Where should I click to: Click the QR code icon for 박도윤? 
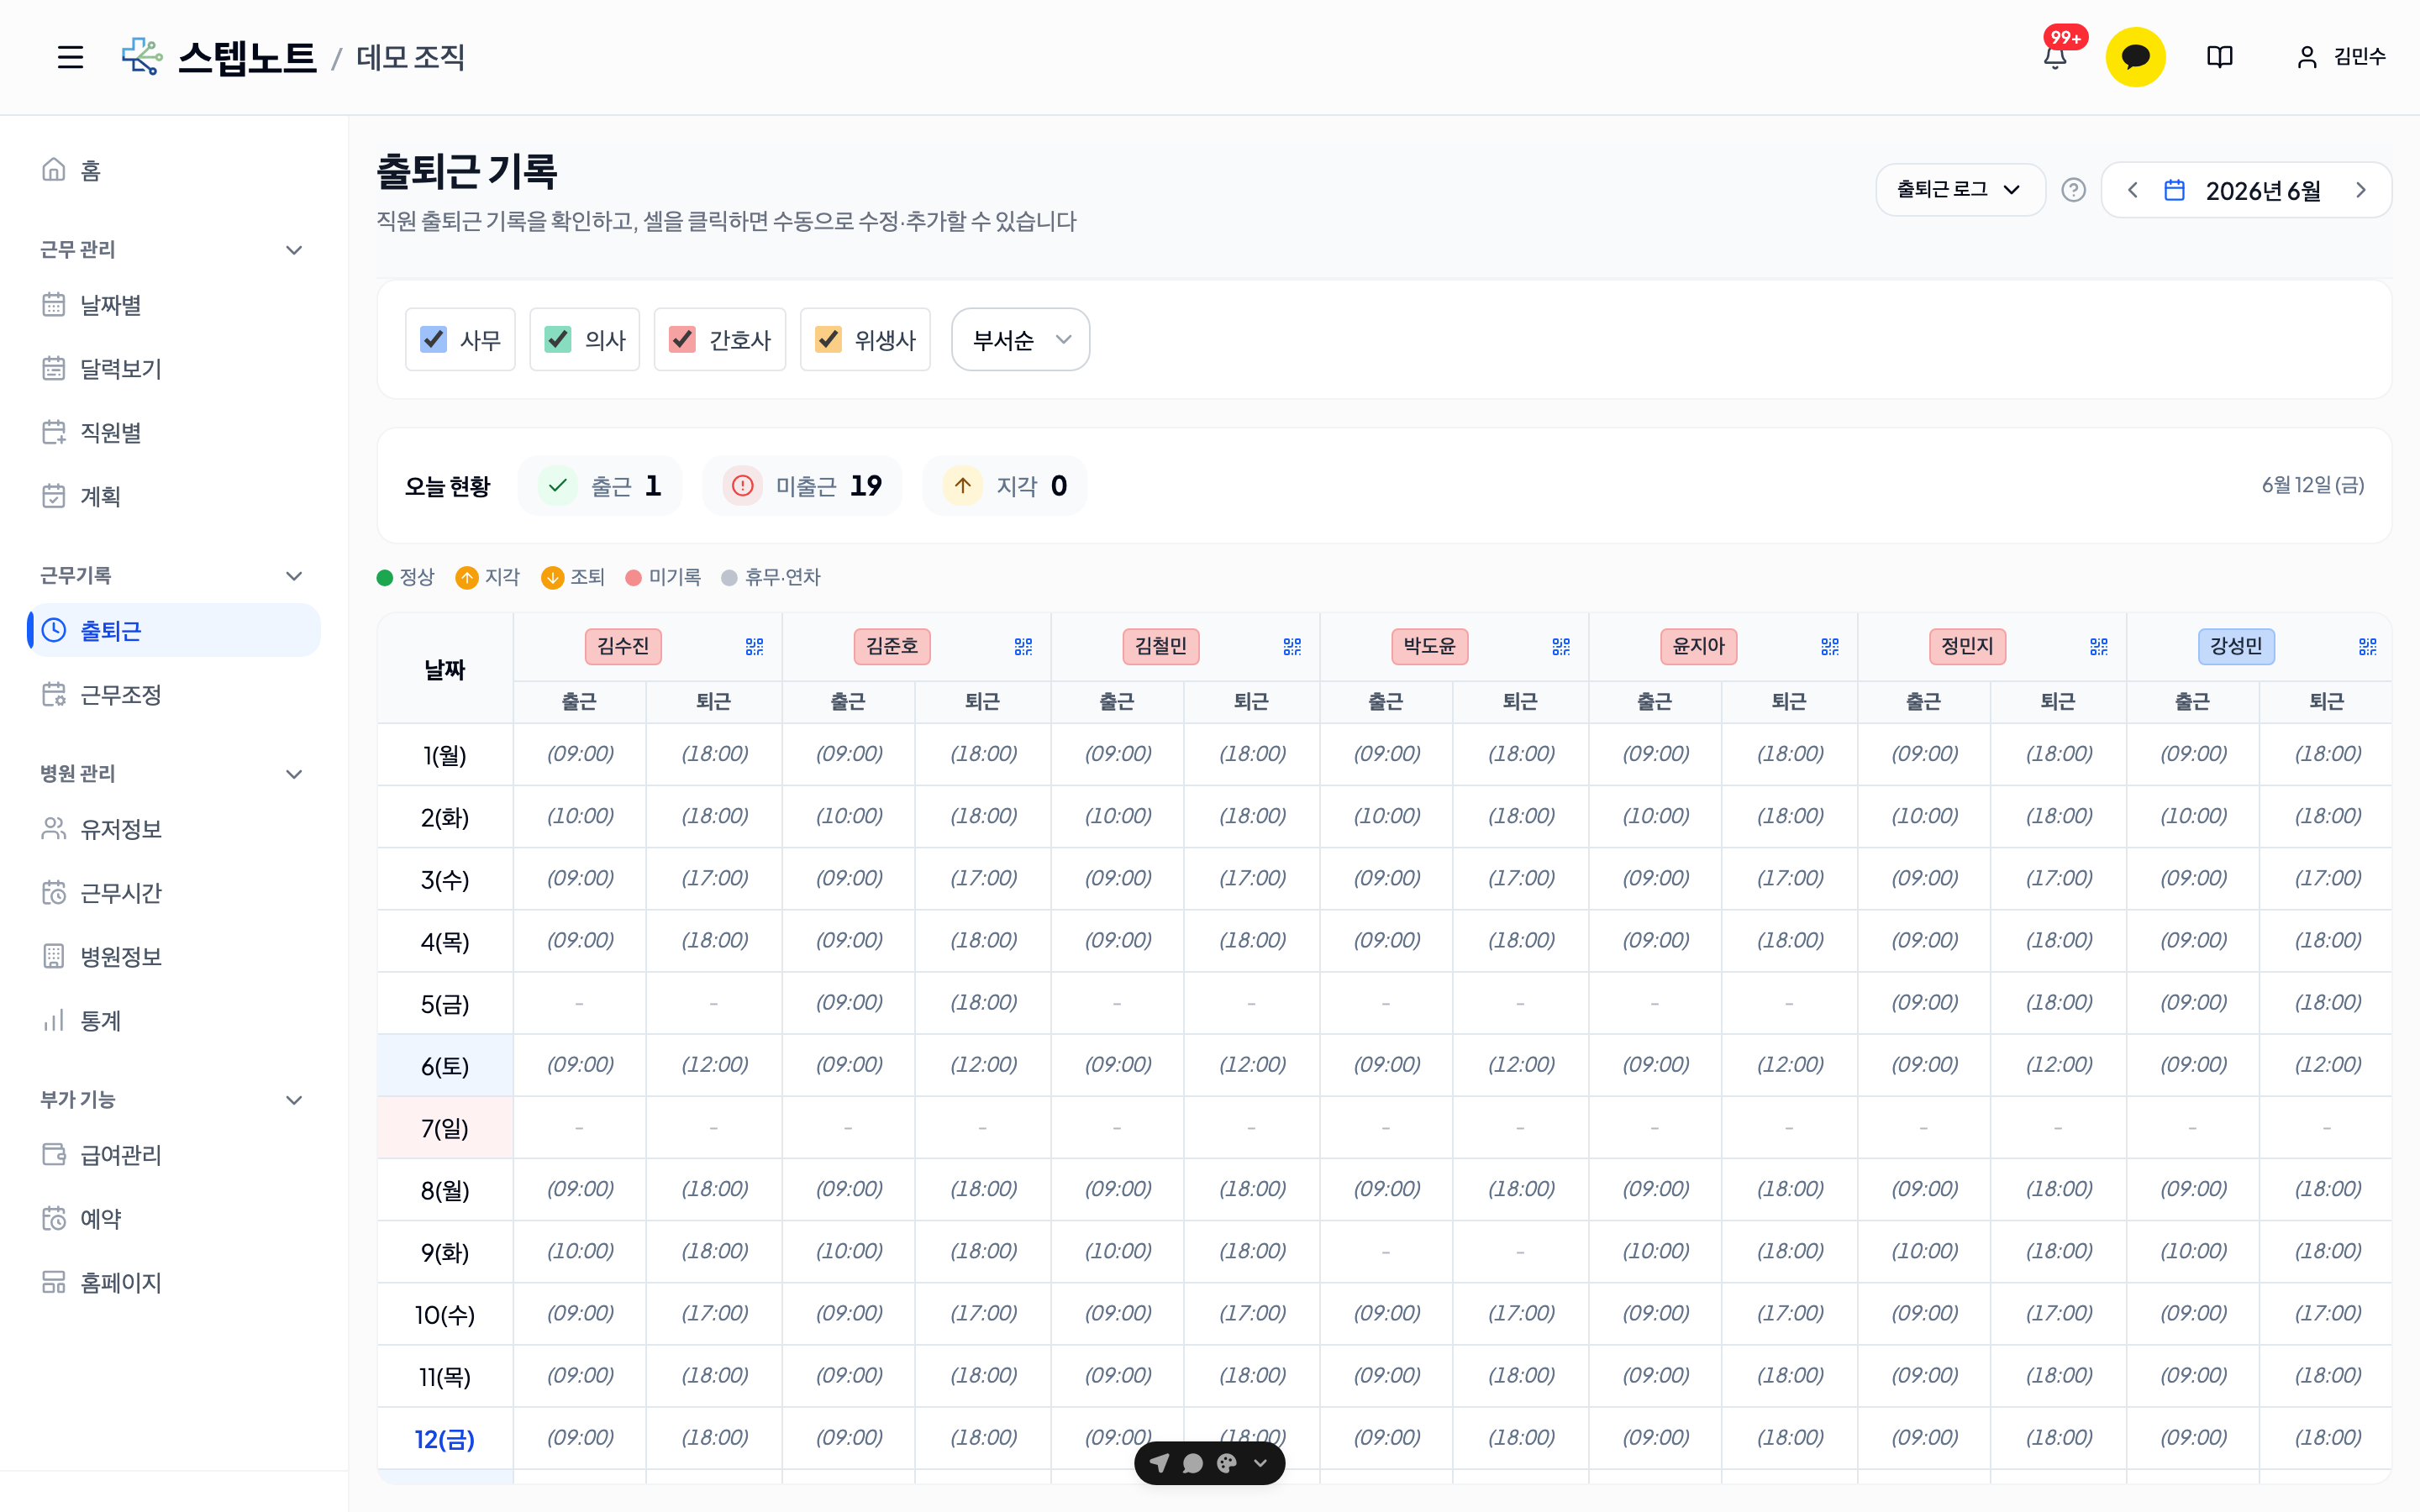tap(1561, 647)
